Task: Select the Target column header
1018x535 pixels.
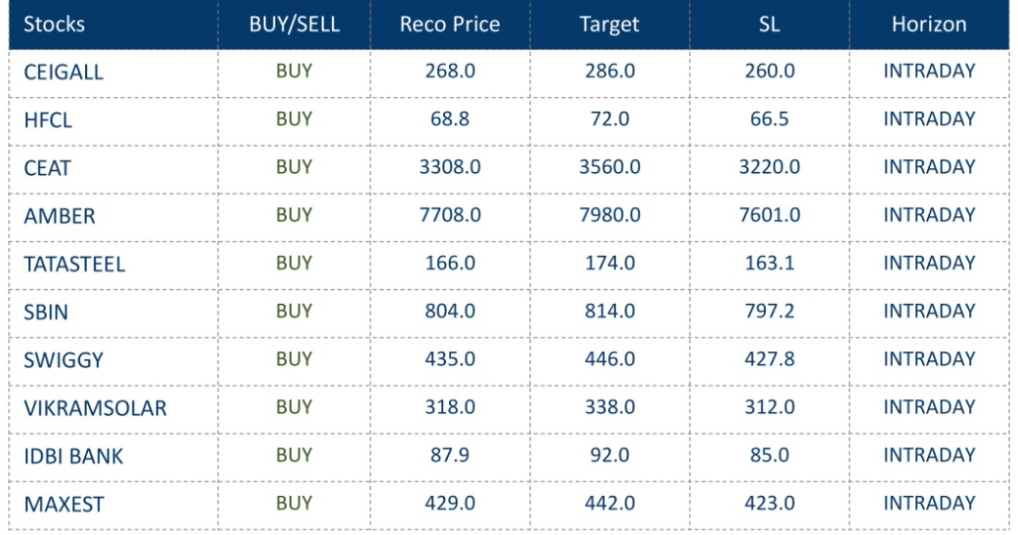Action: [609, 25]
